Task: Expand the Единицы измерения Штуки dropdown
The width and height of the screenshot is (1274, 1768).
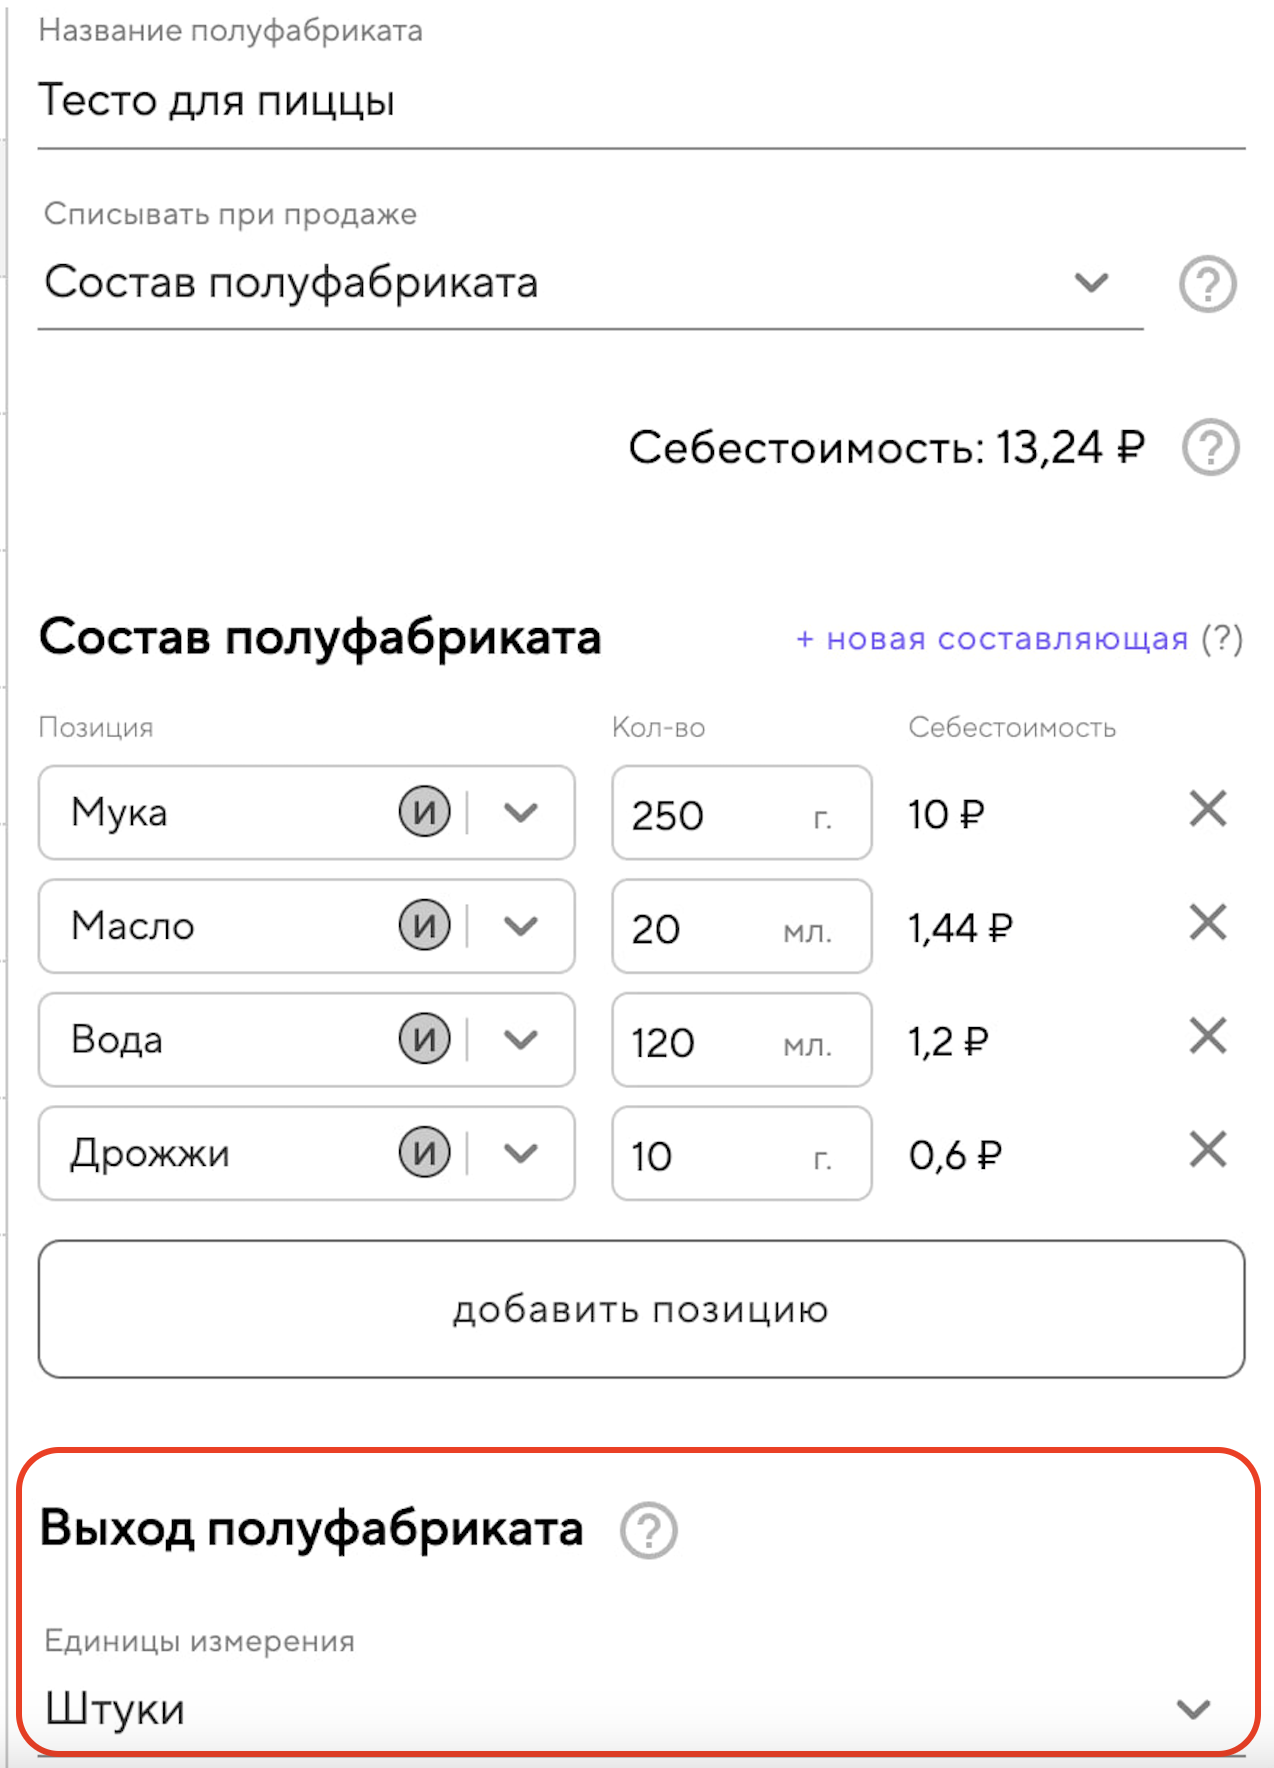Action: (x=1193, y=1709)
